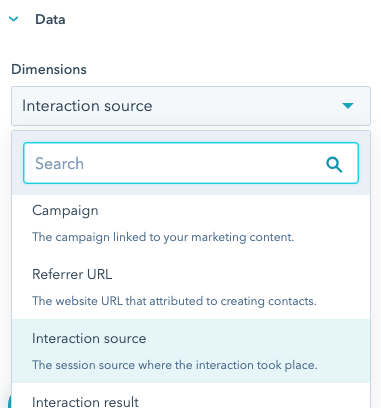The height and width of the screenshot is (408, 381).
Task: Click the magnifier search icon
Action: [x=334, y=164]
